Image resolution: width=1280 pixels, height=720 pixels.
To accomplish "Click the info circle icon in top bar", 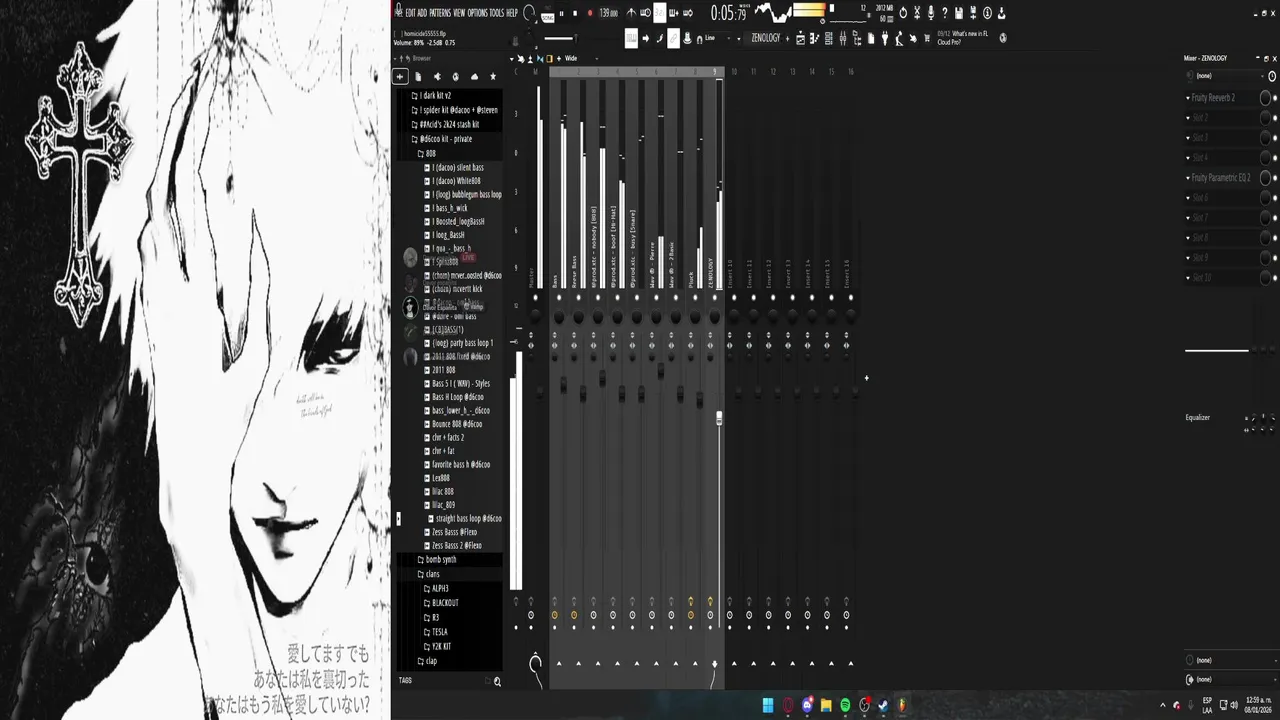I will pyautogui.click(x=987, y=13).
